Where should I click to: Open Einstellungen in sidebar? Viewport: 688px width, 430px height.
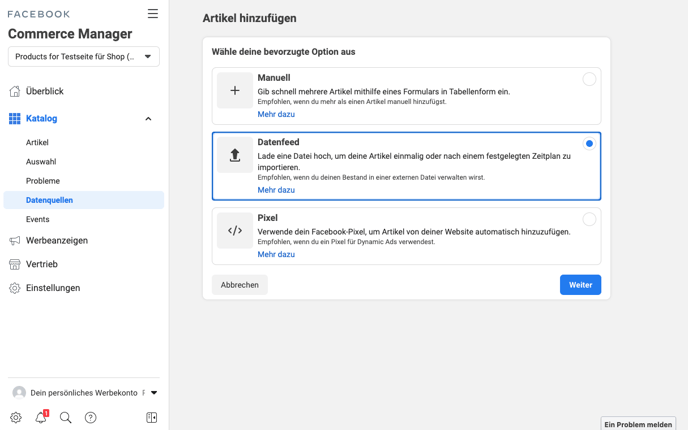point(53,288)
